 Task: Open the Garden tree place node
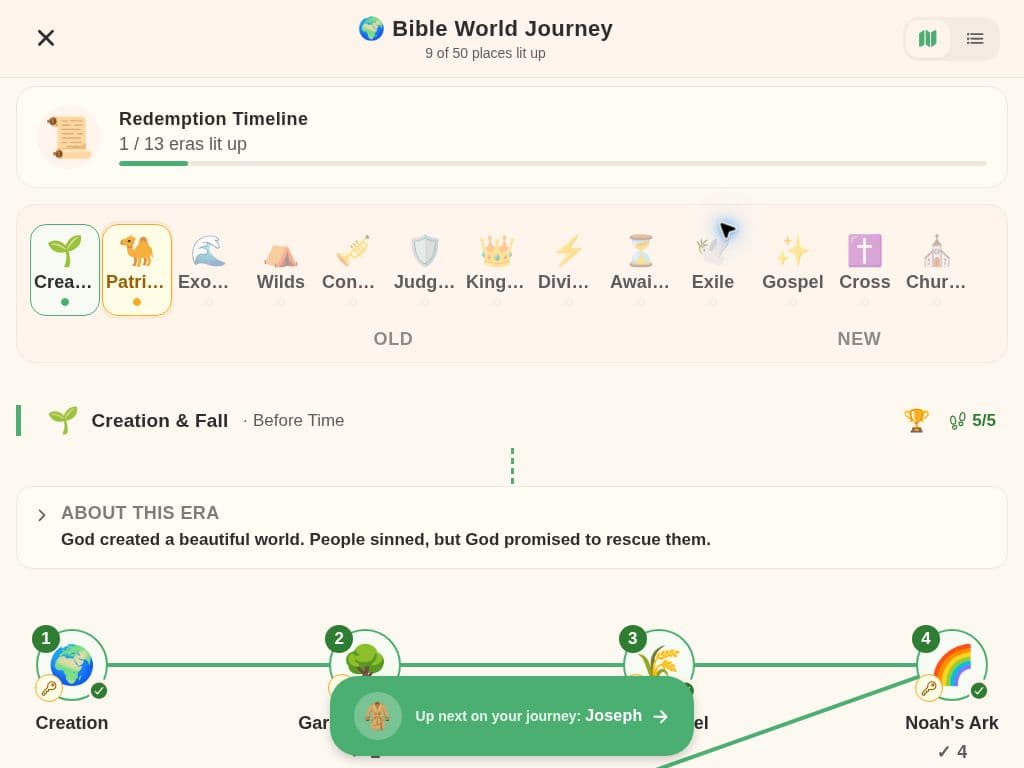pos(364,658)
